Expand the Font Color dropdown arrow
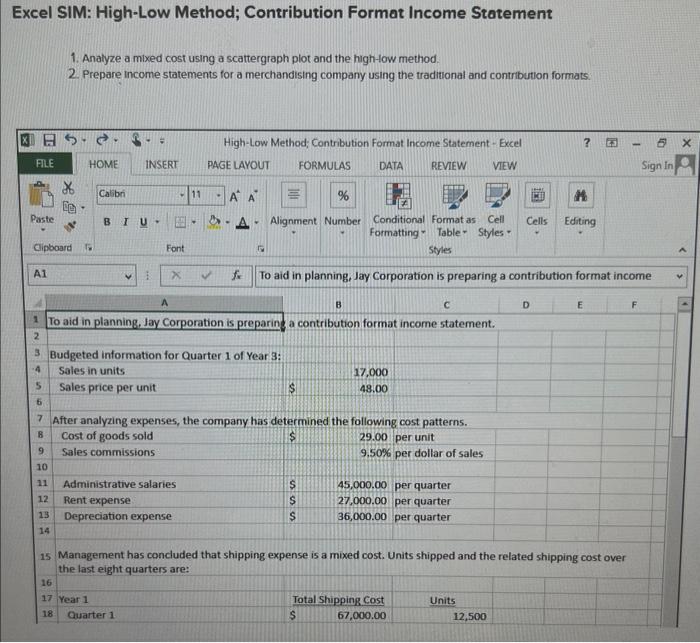 (x=256, y=222)
